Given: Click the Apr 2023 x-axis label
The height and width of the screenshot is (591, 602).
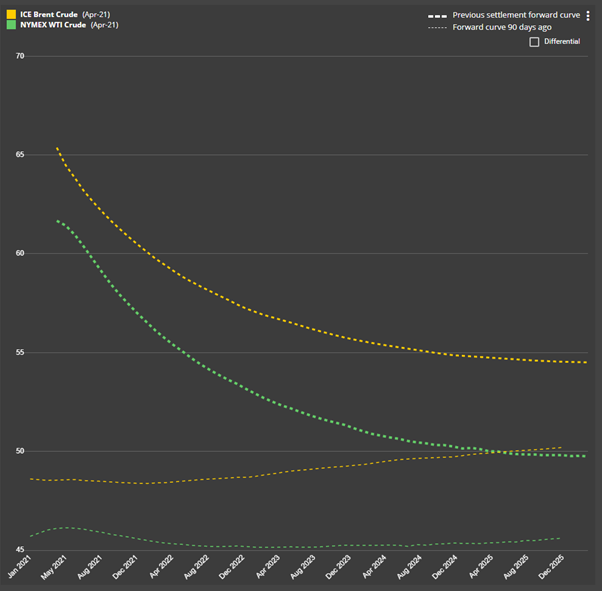Looking at the screenshot, I should [268, 567].
